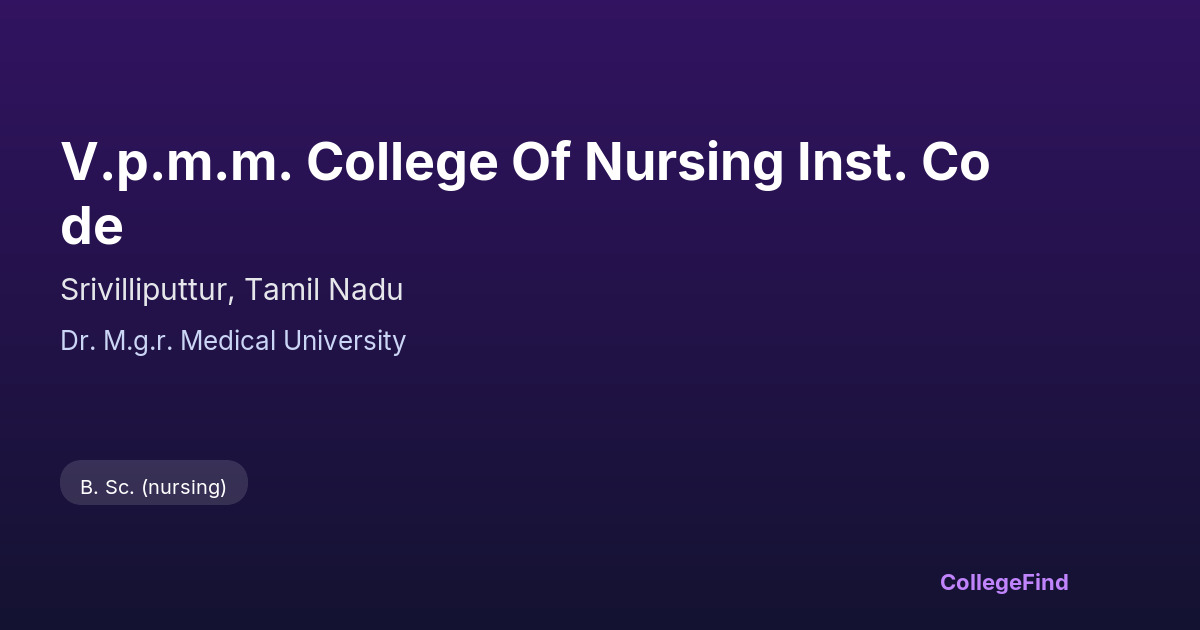Click "Tamil Nadu" in the location line
Viewport: 1200px width, 630px height.
tap(324, 290)
